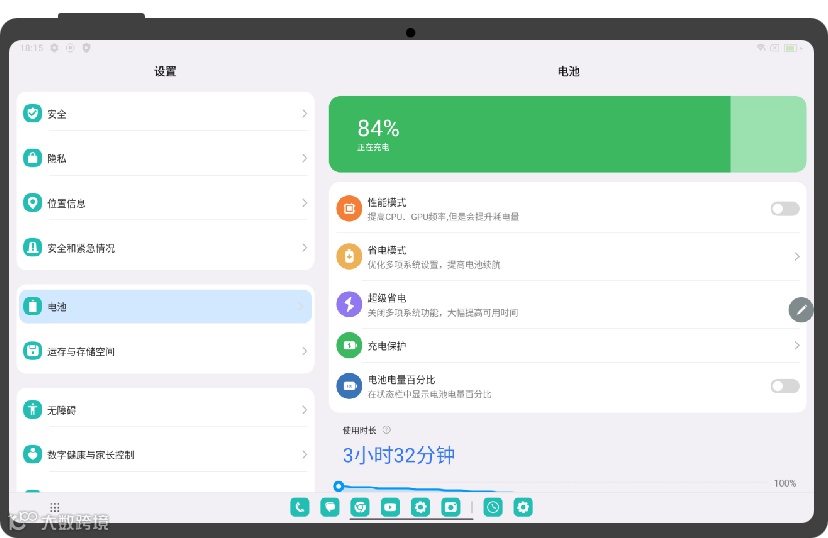Click the green 充电保护 icon

coord(349,345)
